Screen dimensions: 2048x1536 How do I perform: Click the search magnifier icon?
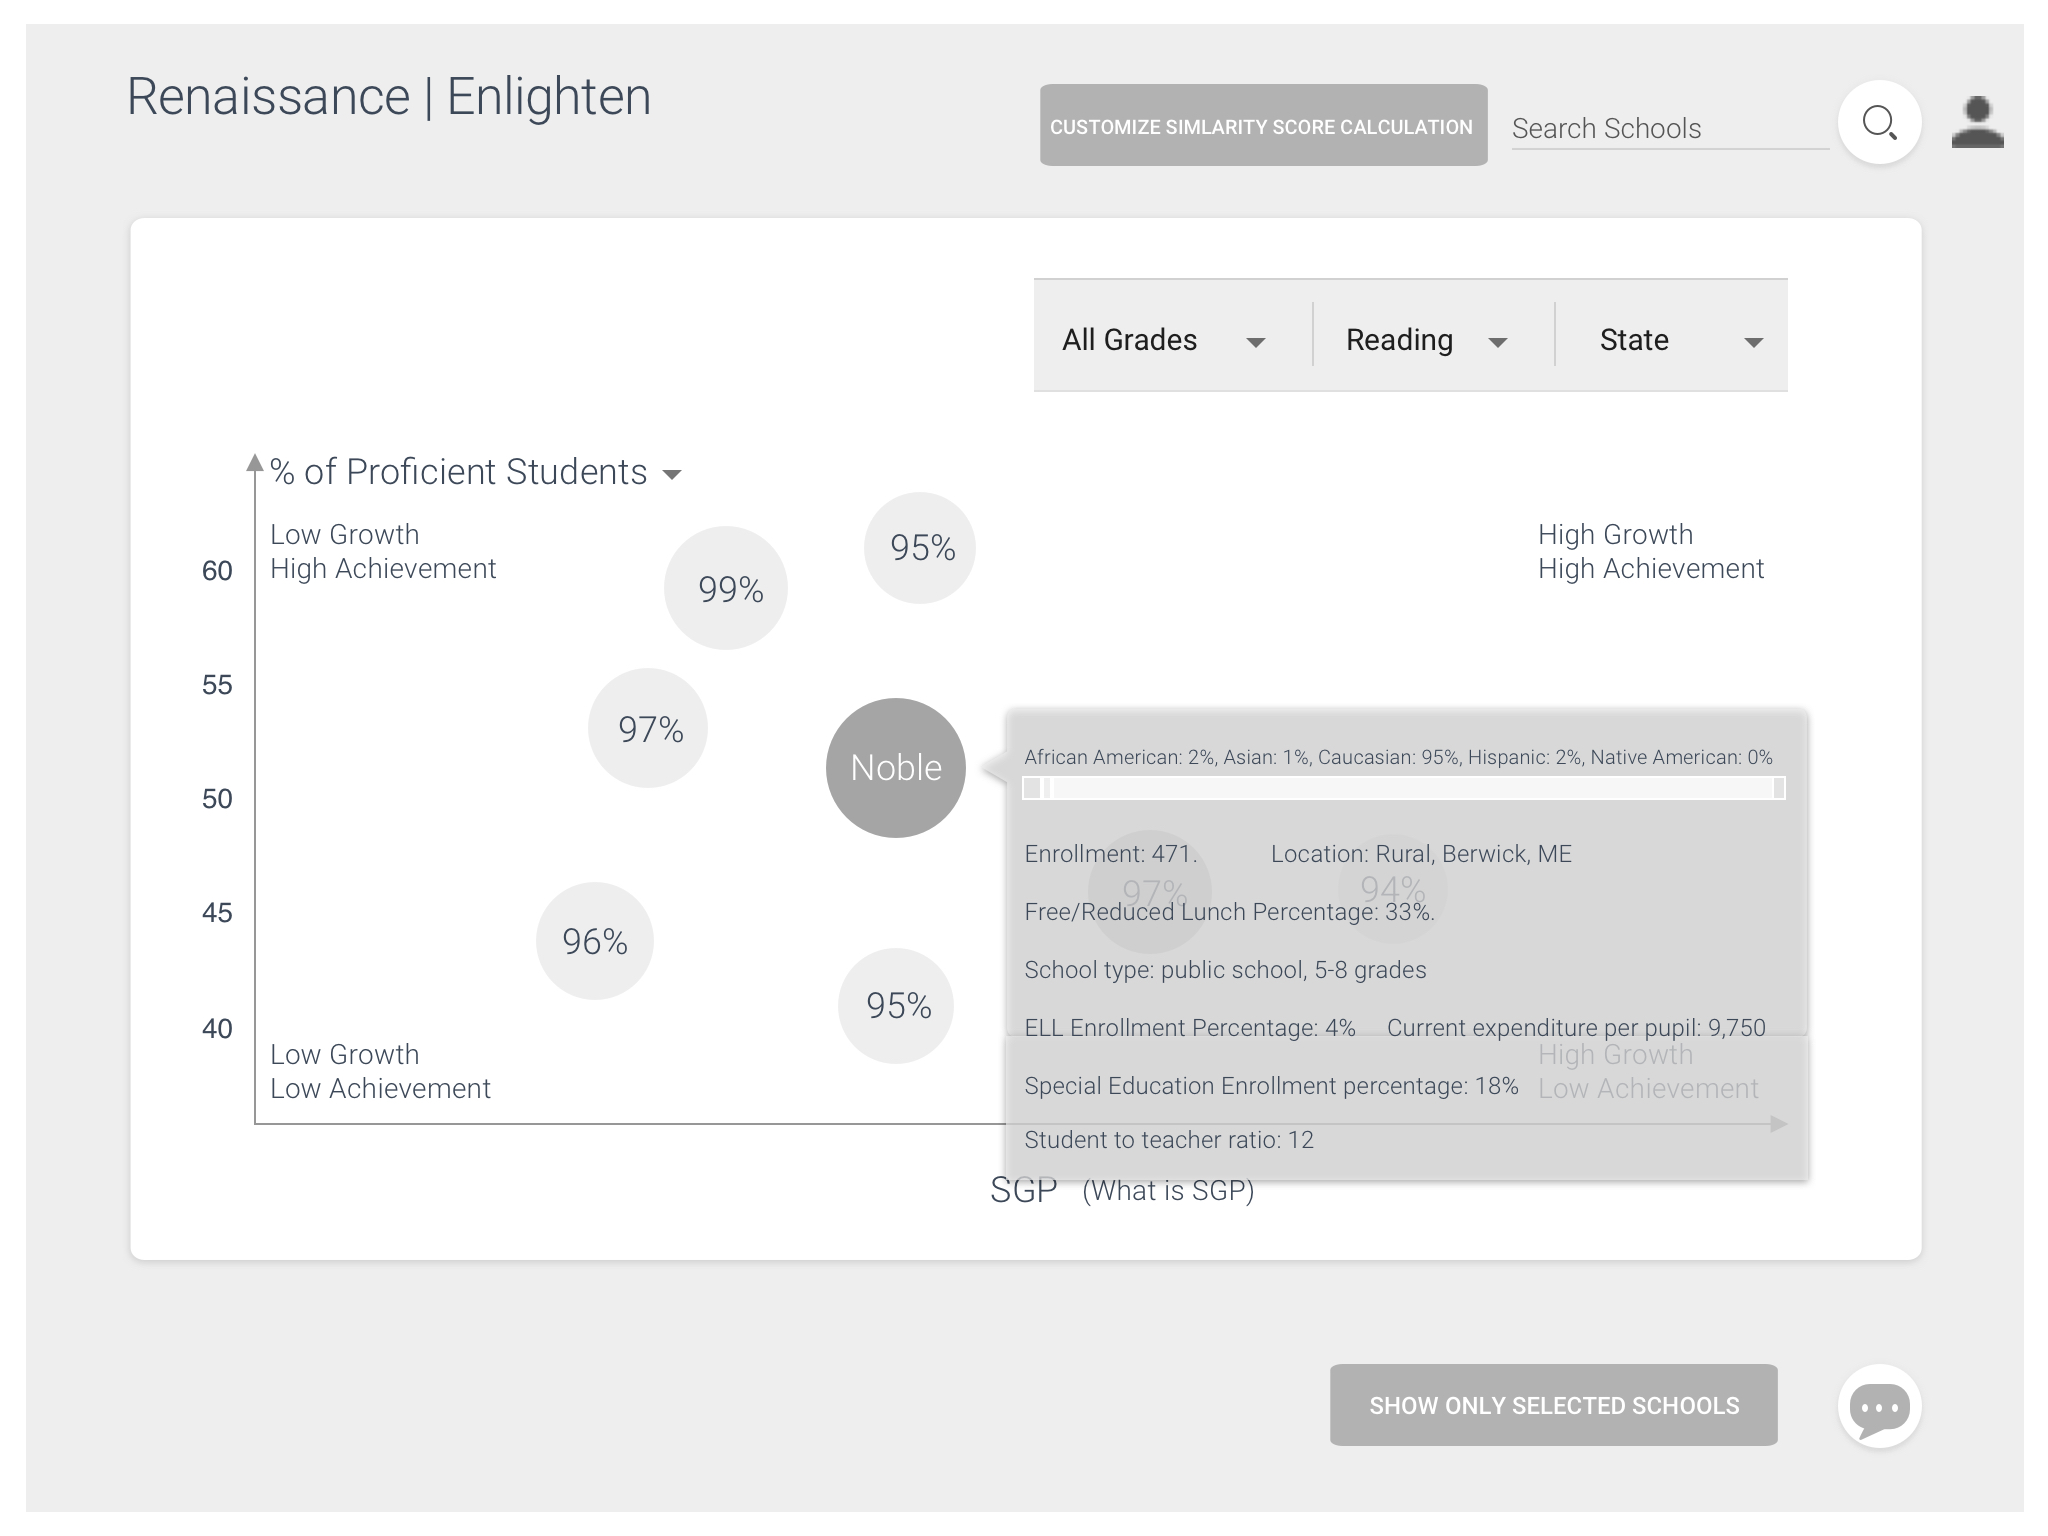pos(1879,123)
